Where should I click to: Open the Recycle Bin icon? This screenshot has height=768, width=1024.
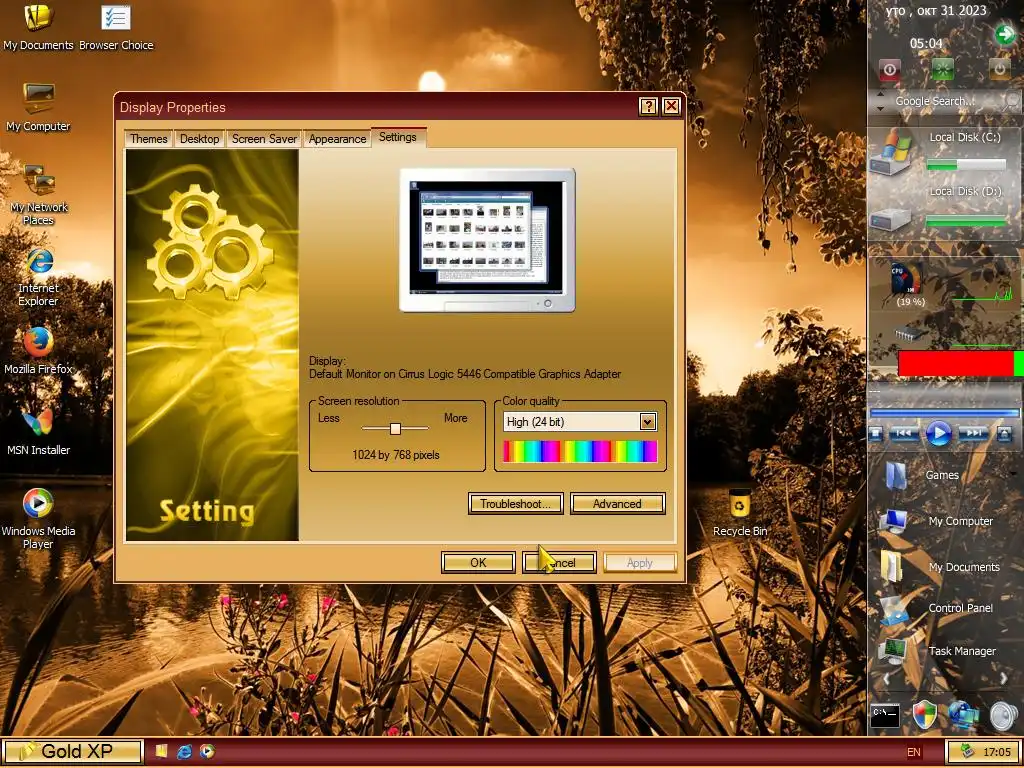pyautogui.click(x=740, y=513)
